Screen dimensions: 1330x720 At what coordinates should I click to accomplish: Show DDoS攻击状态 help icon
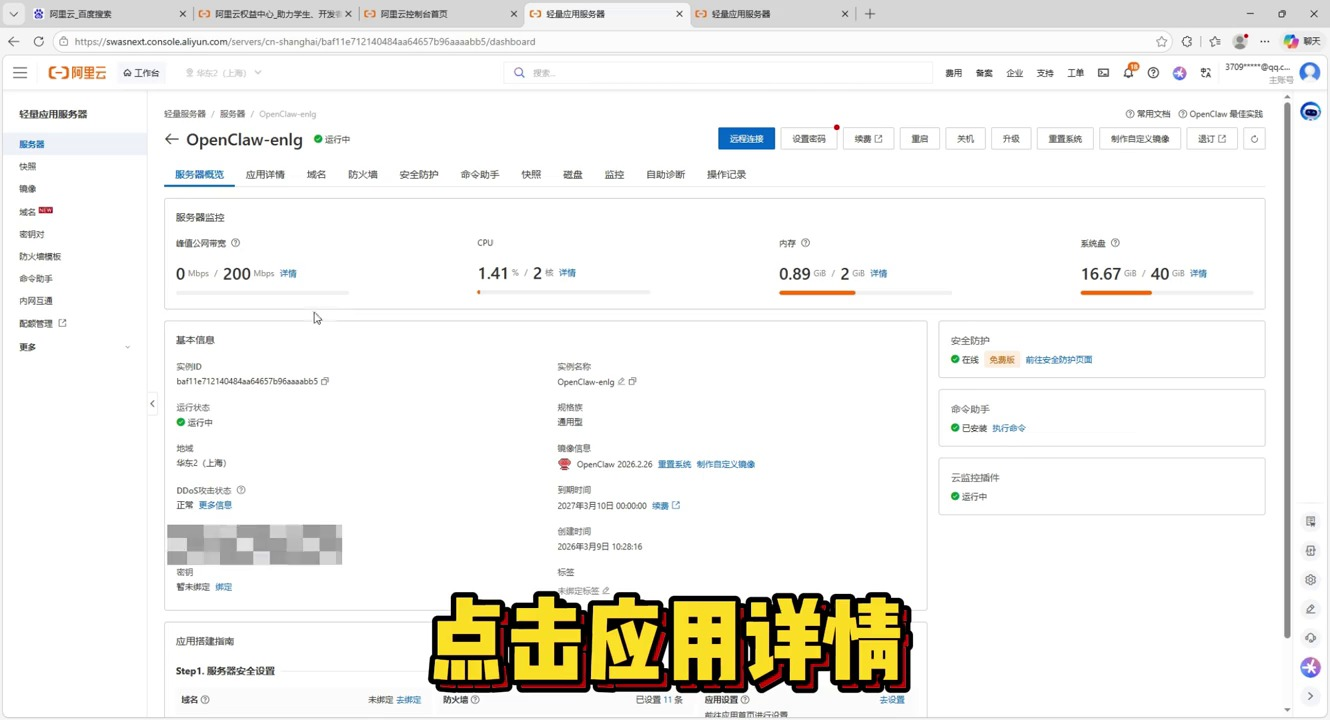[x=241, y=490]
